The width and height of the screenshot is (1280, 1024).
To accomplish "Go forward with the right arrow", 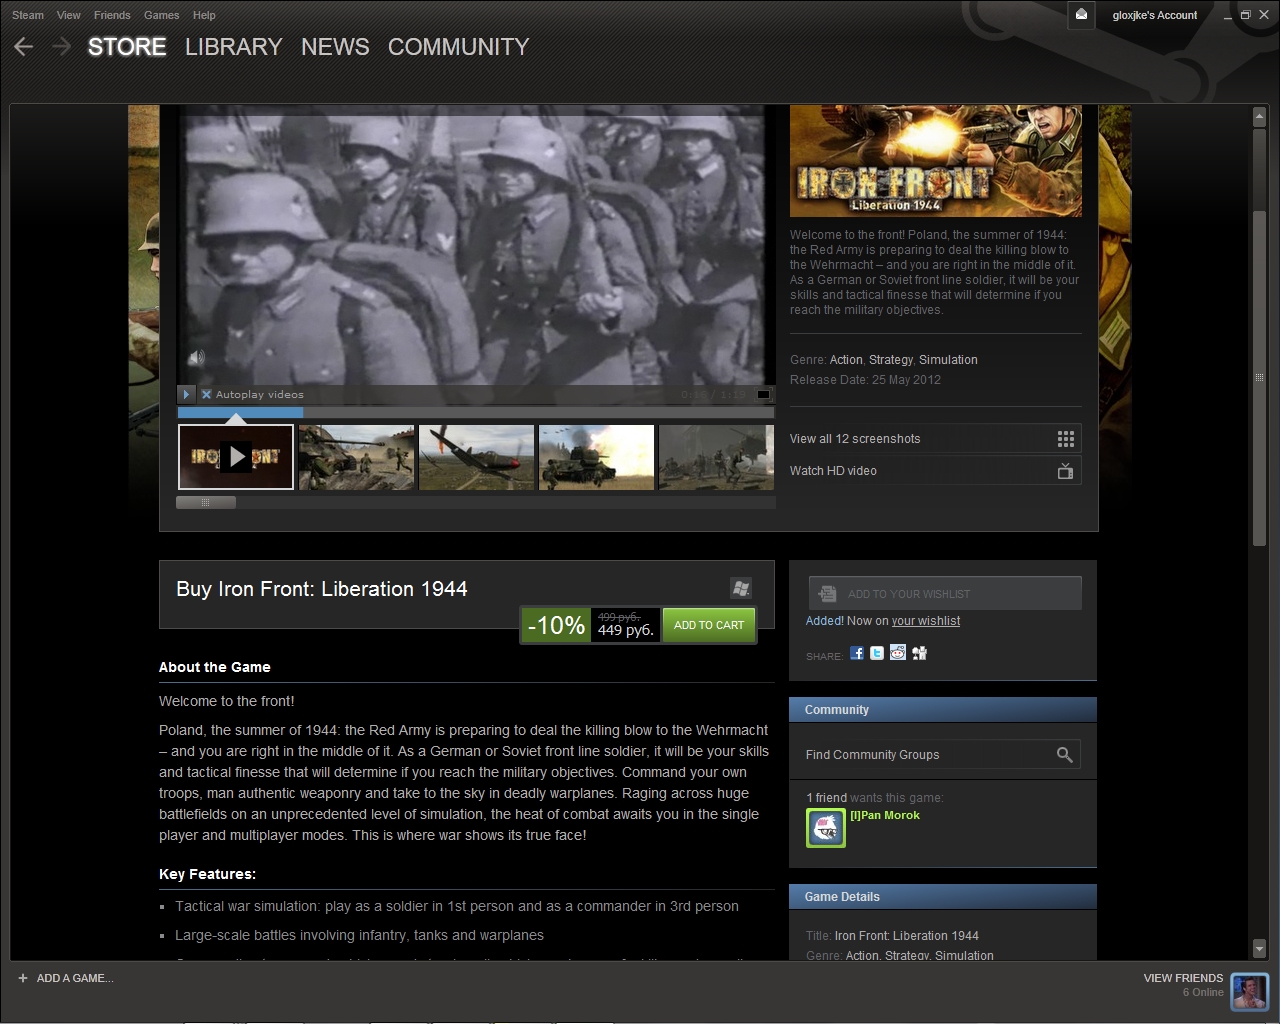I will coord(62,46).
